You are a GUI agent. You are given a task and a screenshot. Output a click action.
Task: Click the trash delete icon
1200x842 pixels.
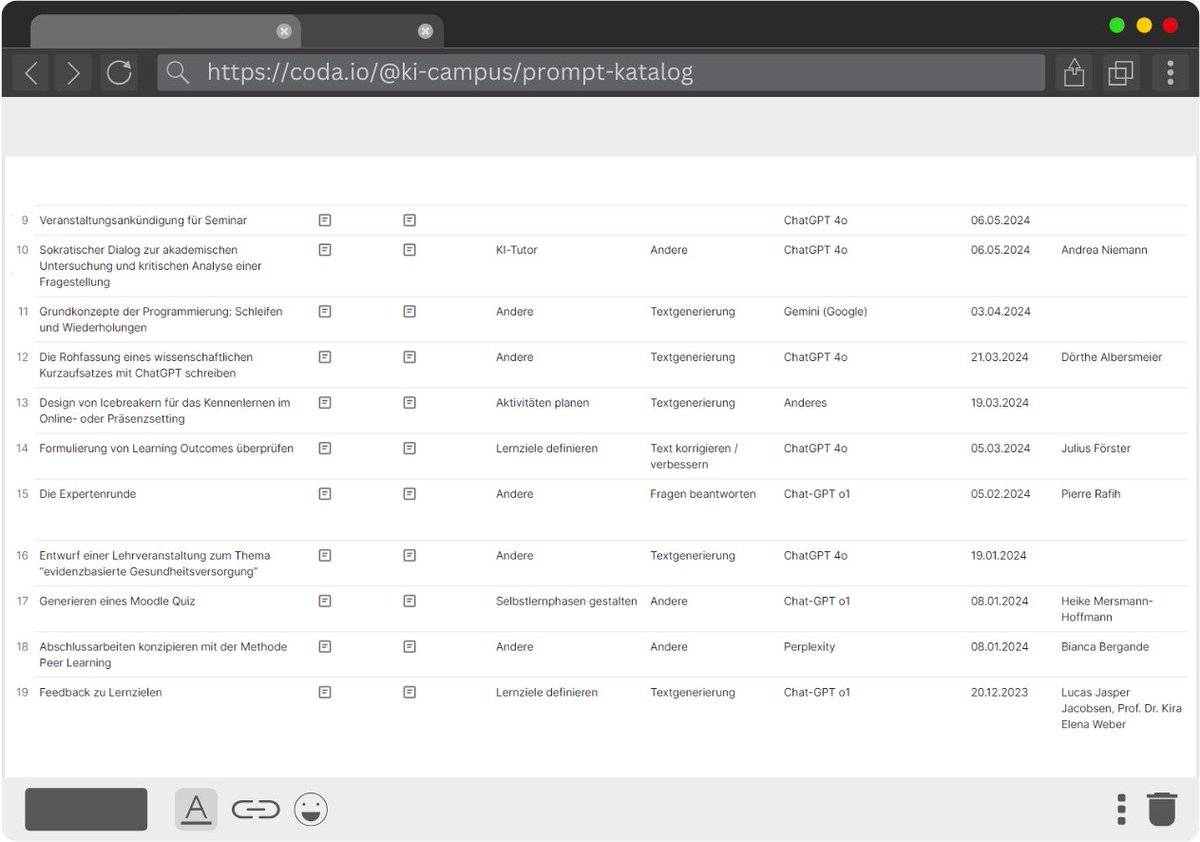pyautogui.click(x=1162, y=808)
